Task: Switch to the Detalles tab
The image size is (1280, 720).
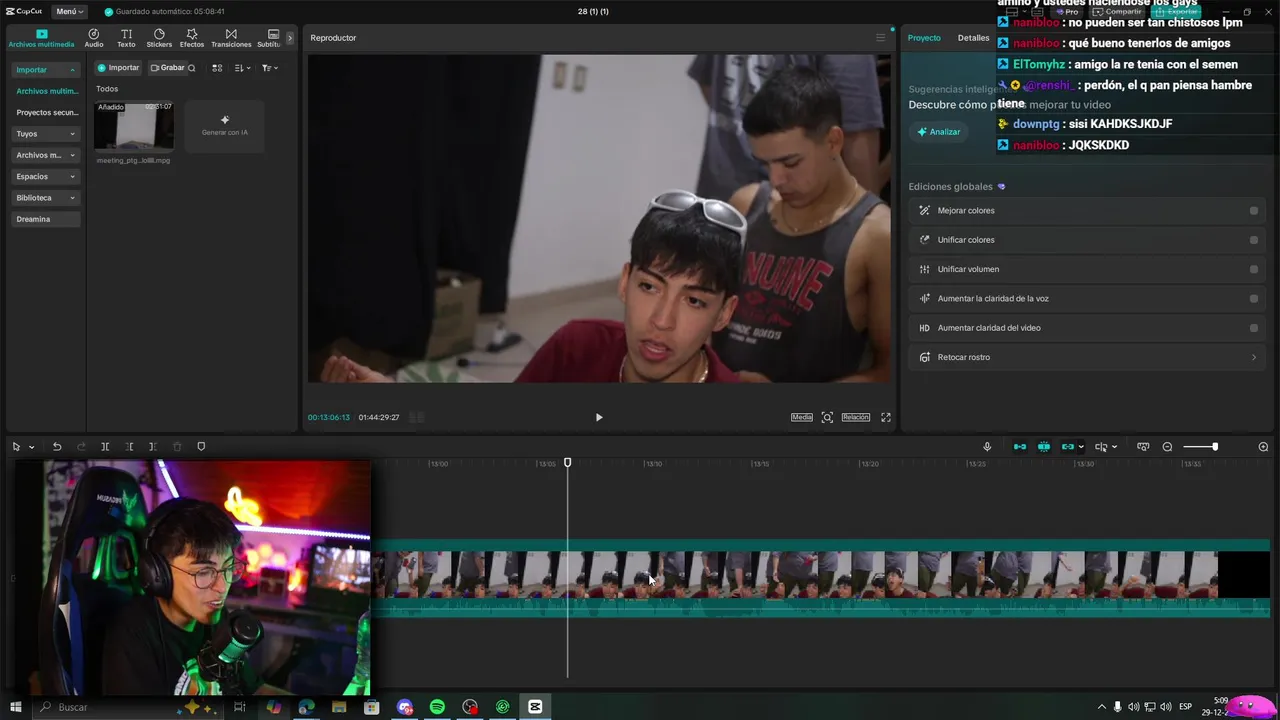Action: point(973,38)
